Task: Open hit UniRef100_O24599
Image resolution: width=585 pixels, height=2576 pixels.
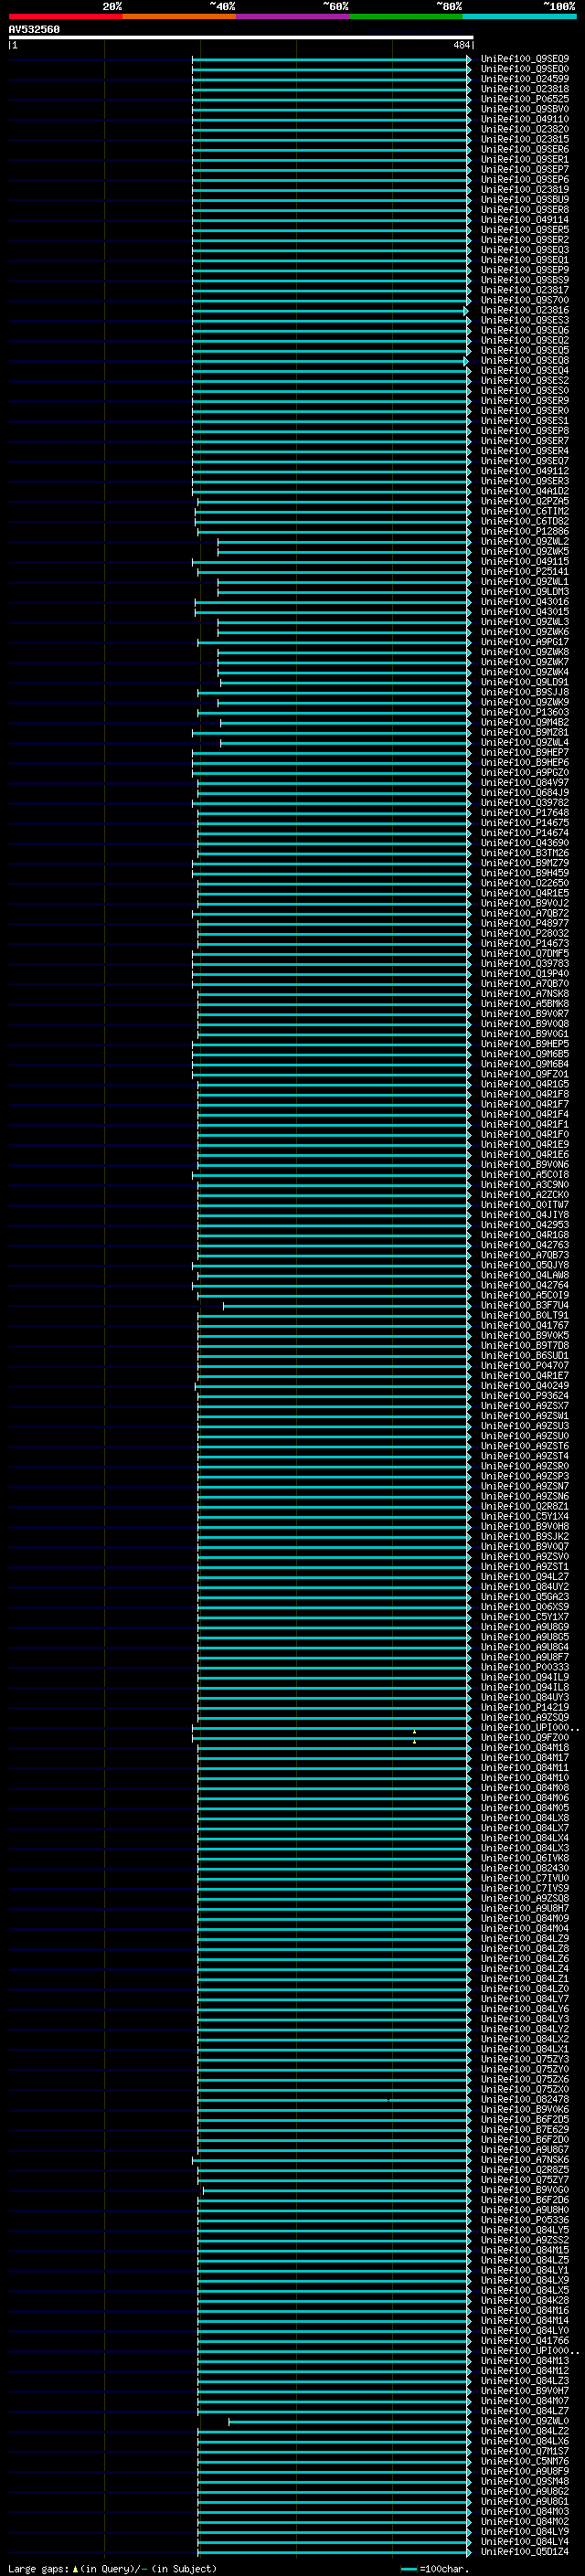Action: [525, 79]
